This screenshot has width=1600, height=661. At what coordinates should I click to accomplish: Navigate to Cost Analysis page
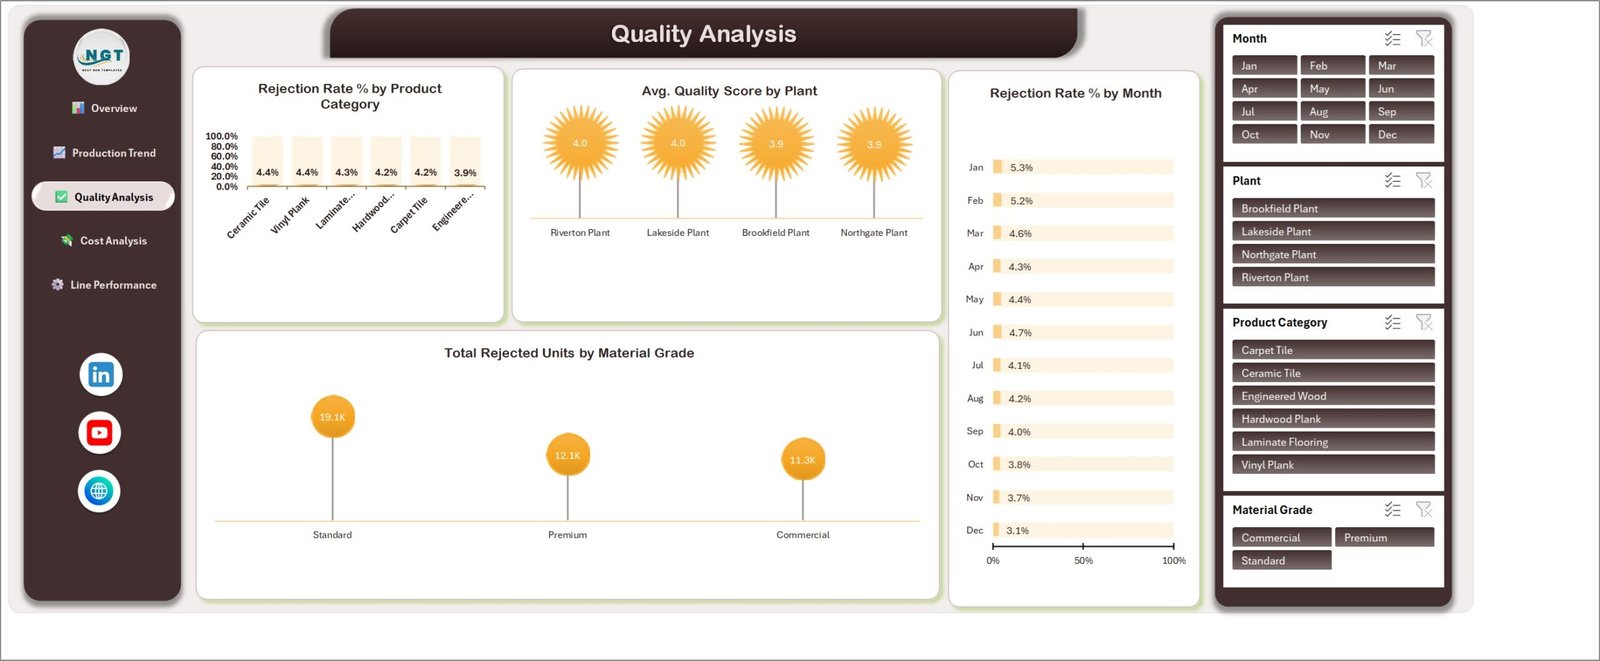(113, 241)
